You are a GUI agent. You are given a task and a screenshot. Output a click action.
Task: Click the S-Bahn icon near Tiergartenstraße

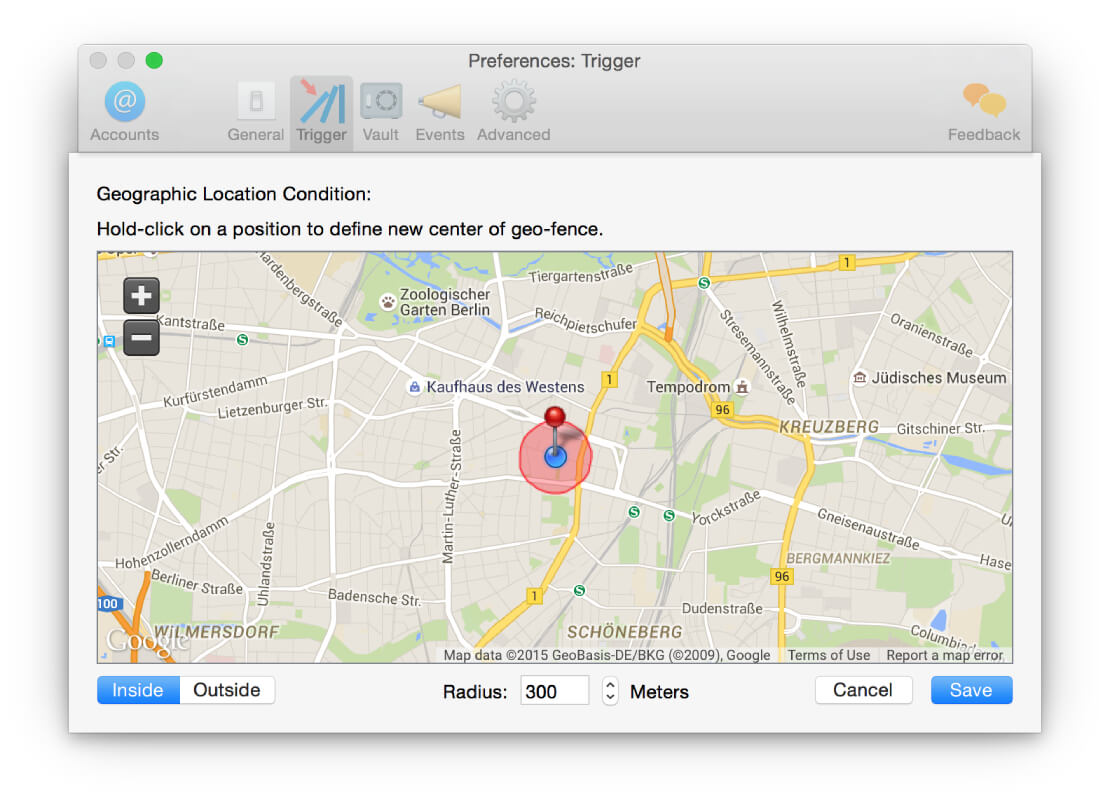[704, 283]
